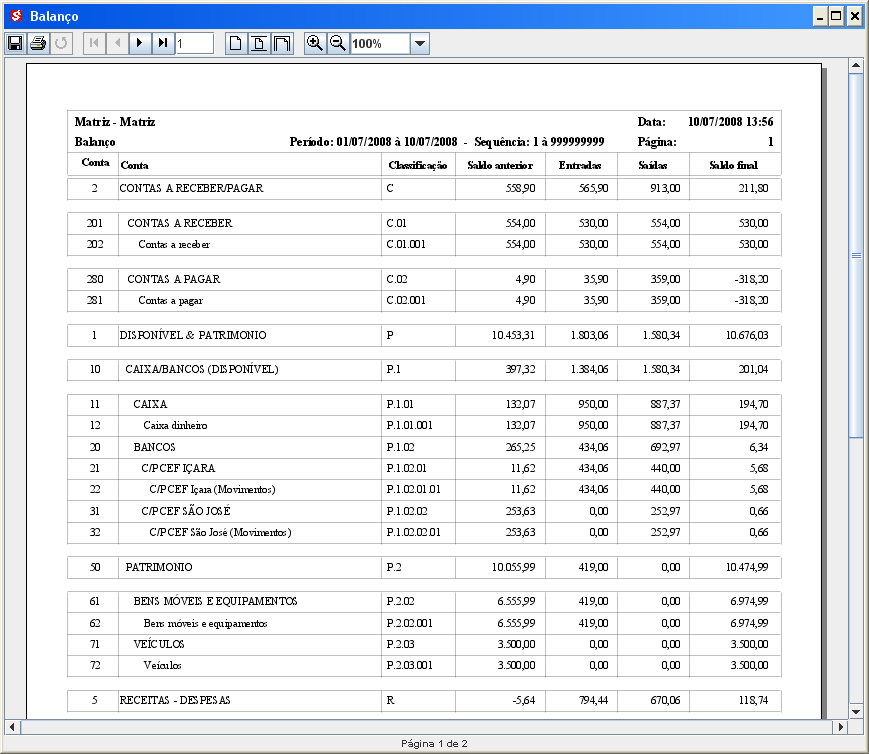
Task: Click the final balance '-318,20' of CONTAS A PAGAR
Action: (751, 279)
